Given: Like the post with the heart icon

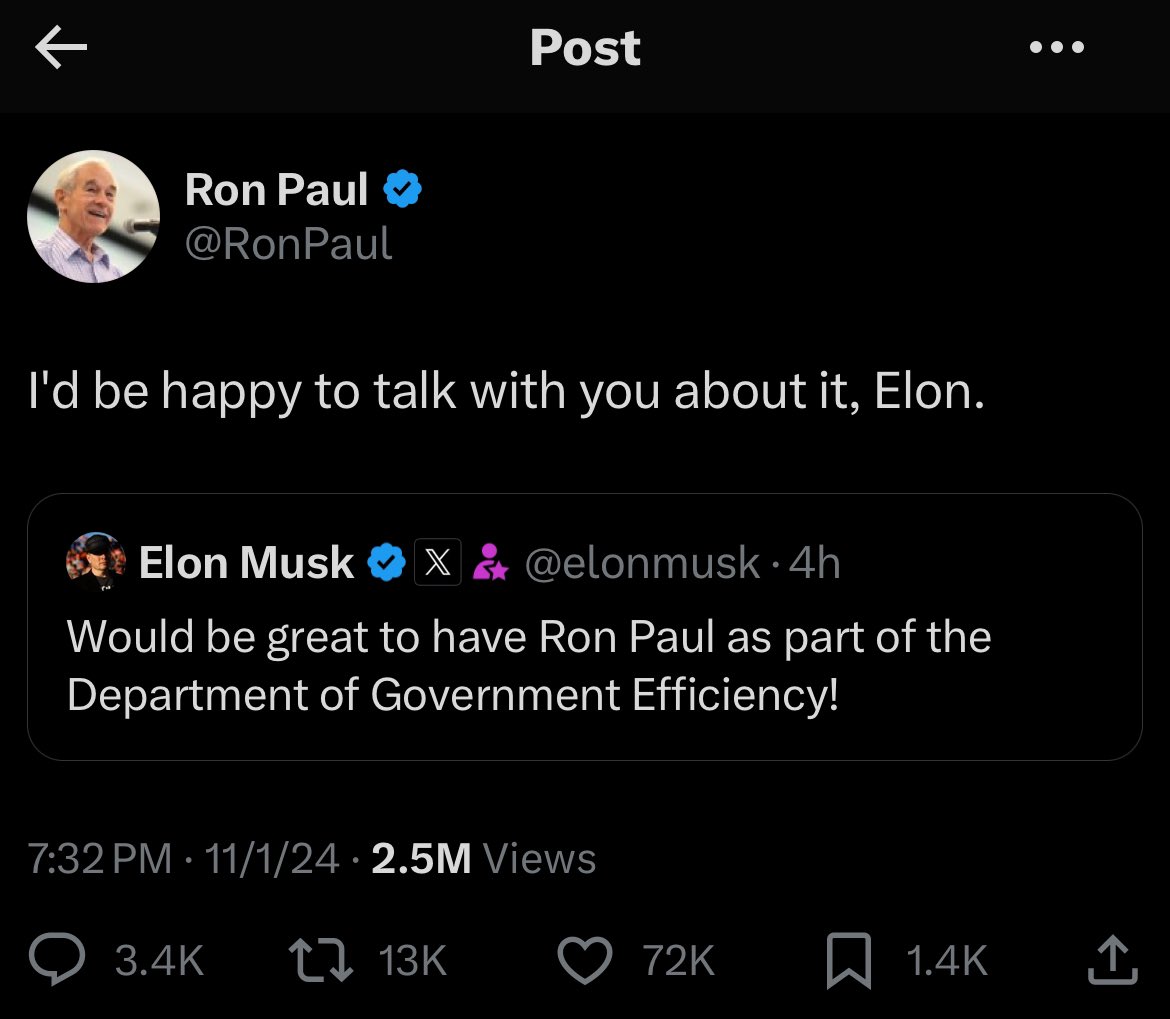Looking at the screenshot, I should (x=583, y=960).
